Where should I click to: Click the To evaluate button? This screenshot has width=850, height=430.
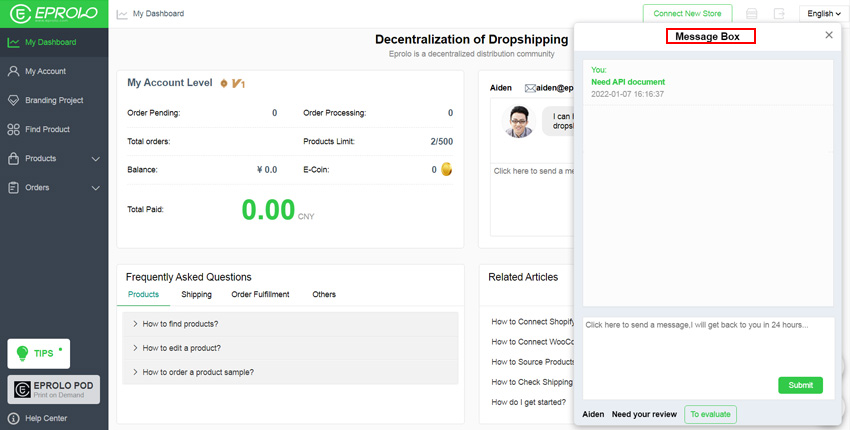tap(711, 414)
